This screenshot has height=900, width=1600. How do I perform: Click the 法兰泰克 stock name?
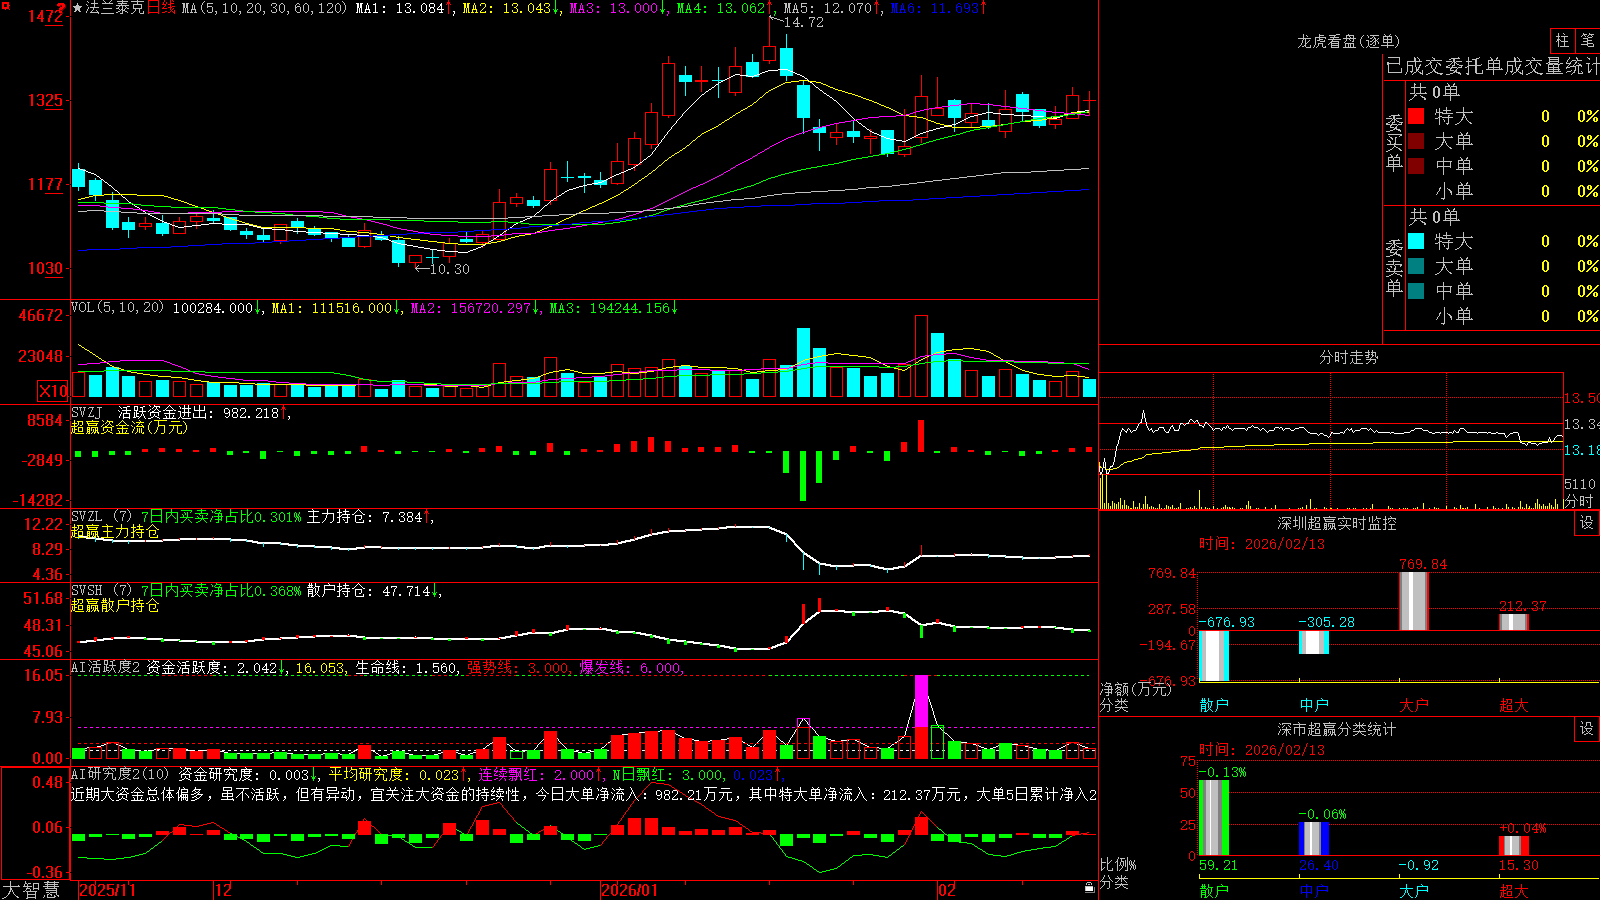[x=115, y=8]
